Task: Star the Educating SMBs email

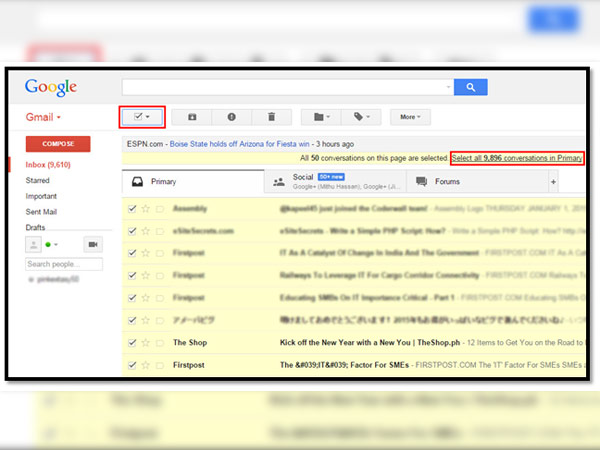Action: [145, 298]
